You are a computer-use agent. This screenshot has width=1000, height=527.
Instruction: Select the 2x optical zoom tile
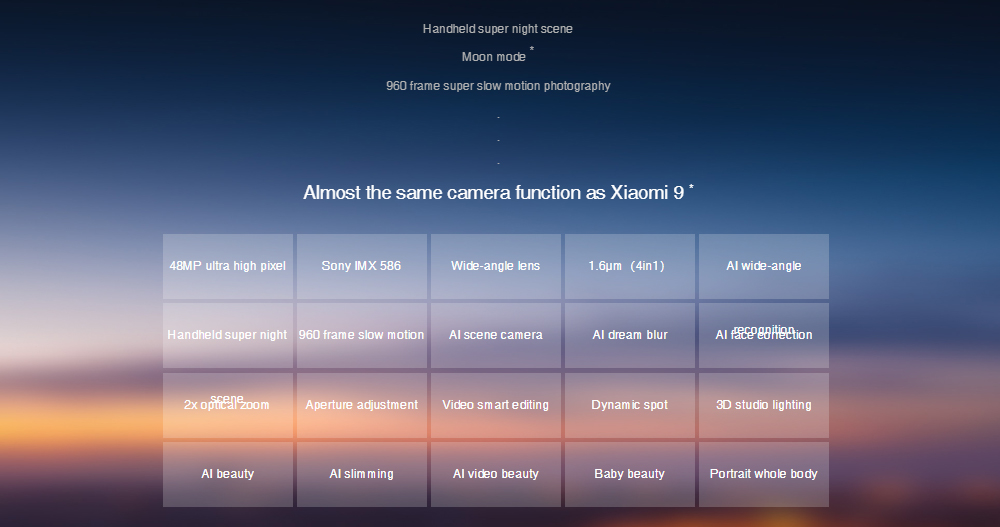[228, 405]
